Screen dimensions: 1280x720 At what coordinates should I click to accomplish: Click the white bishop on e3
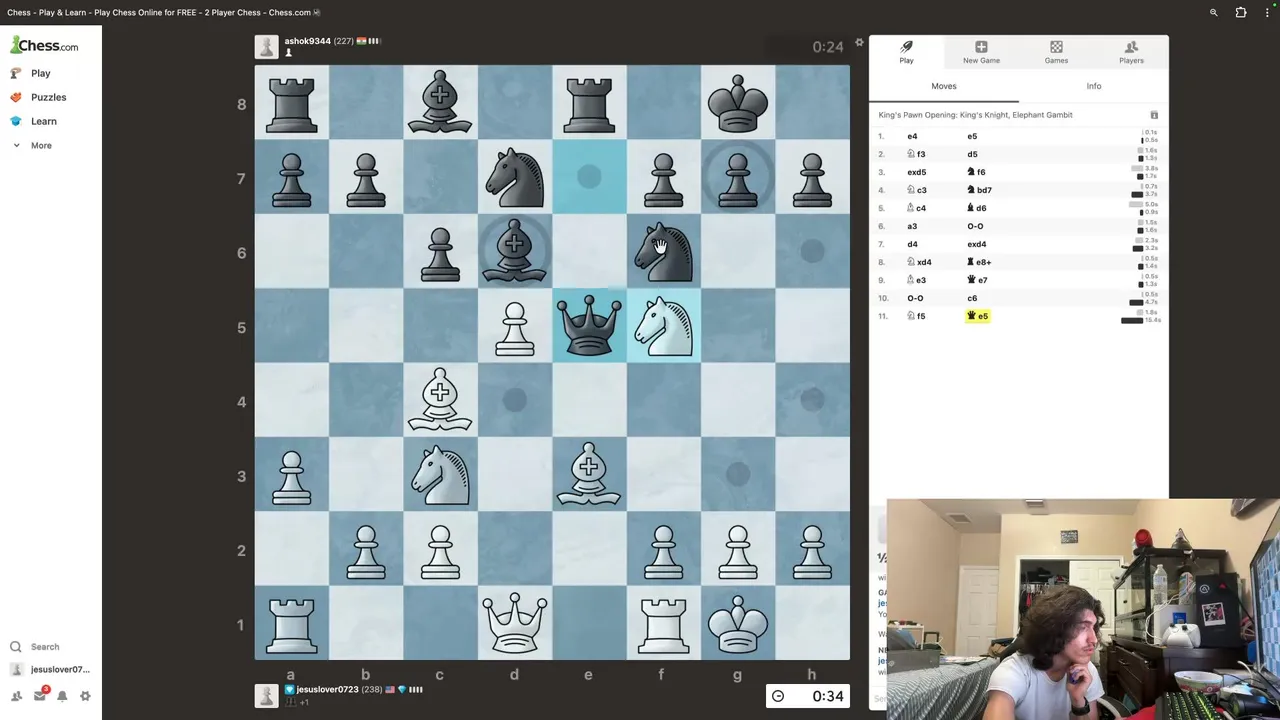tap(589, 475)
